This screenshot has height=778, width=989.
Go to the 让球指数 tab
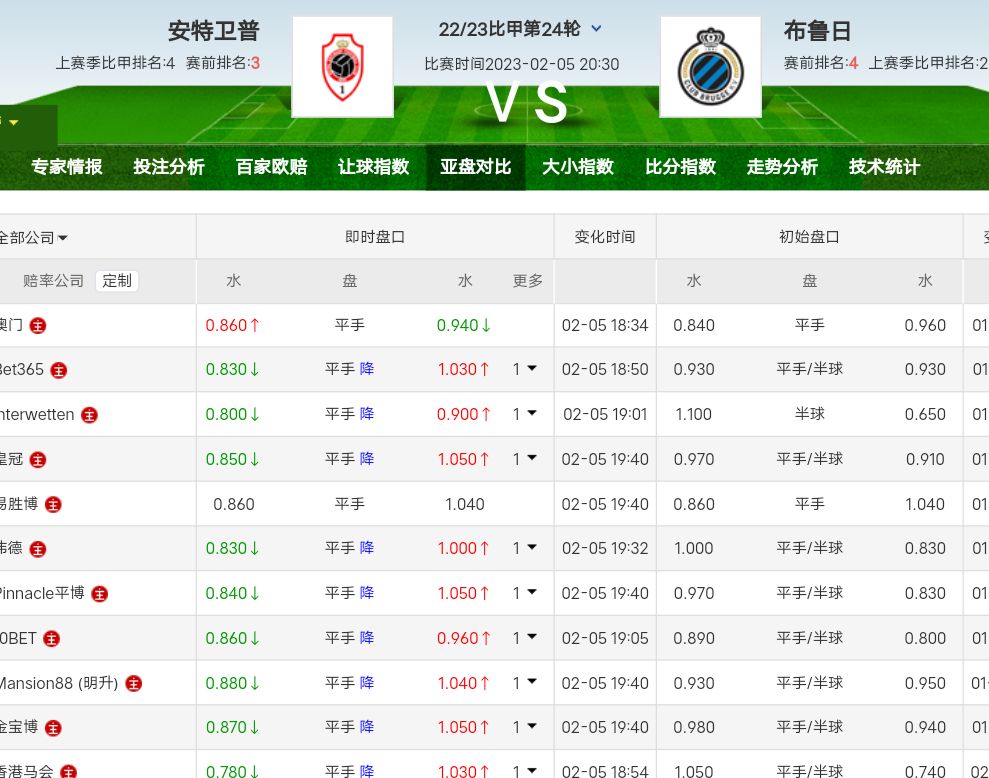coord(373,167)
